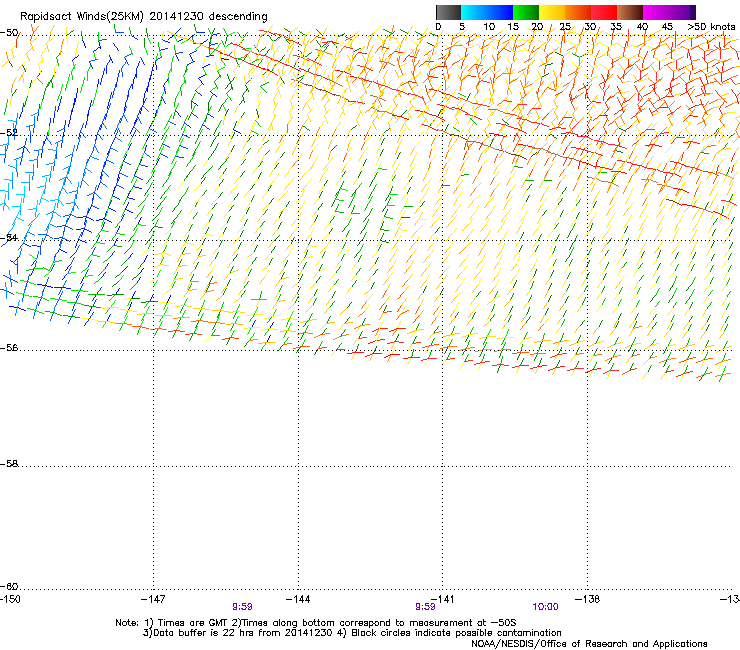Click the longitude label '-147'
Screen dimensions: 740x650
pos(153,599)
